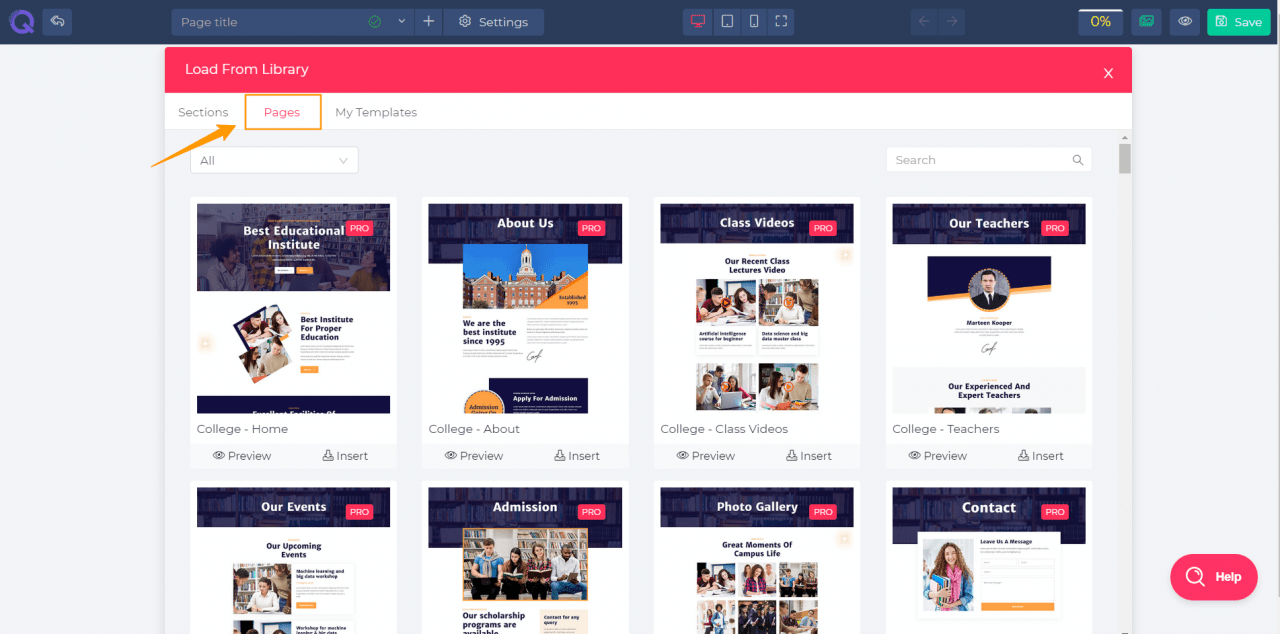Click the library scrollbar thumb
Viewport: 1280px width, 634px height.
1125,158
